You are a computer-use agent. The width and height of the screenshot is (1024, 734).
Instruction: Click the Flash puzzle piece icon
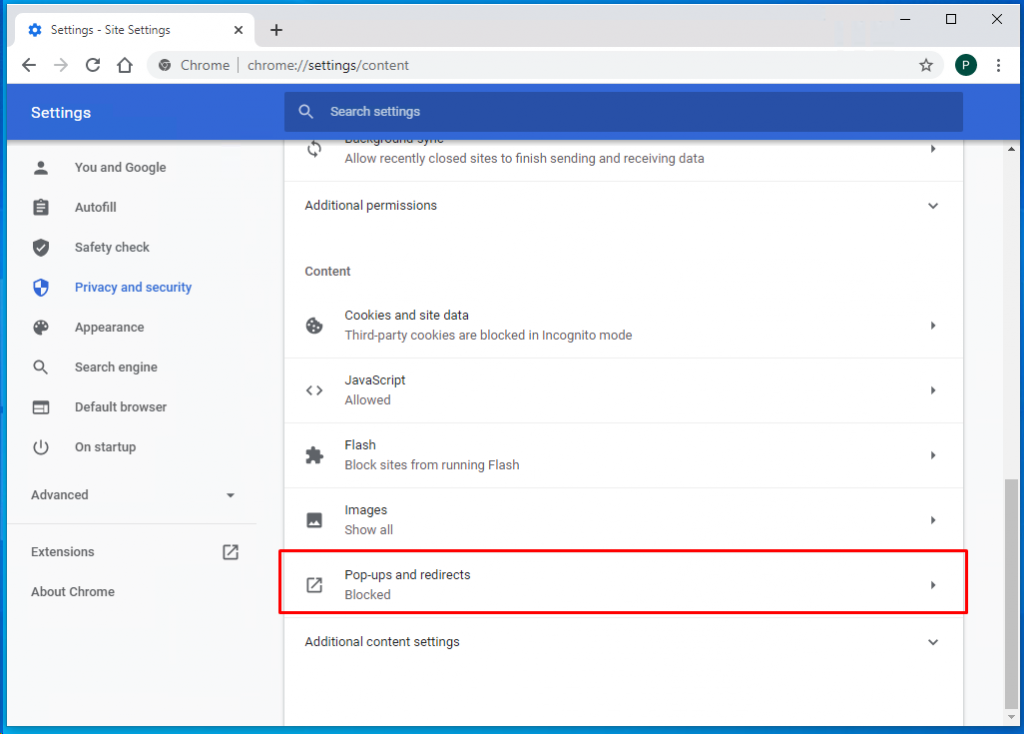(314, 455)
